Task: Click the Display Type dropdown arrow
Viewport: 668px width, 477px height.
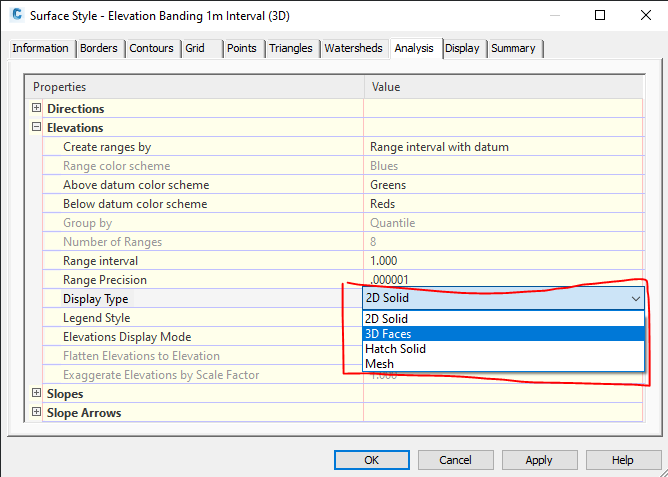Action: pos(636,299)
